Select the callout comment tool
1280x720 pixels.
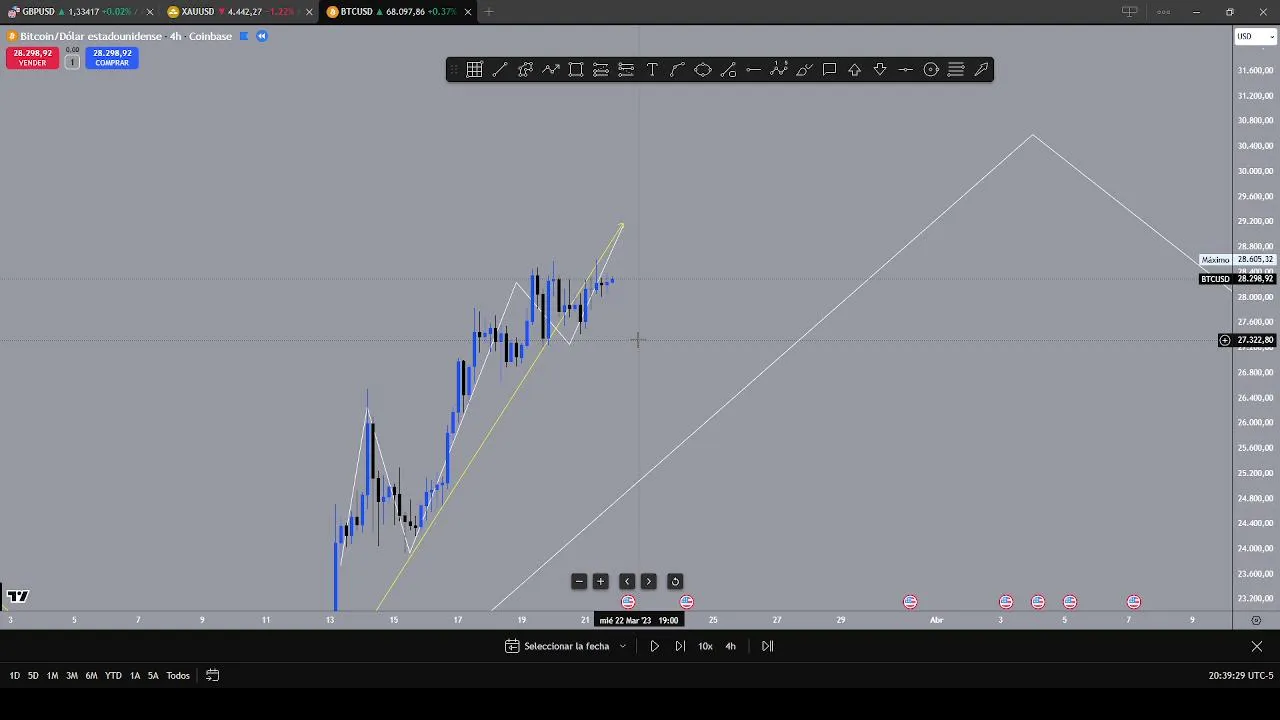pyautogui.click(x=829, y=69)
